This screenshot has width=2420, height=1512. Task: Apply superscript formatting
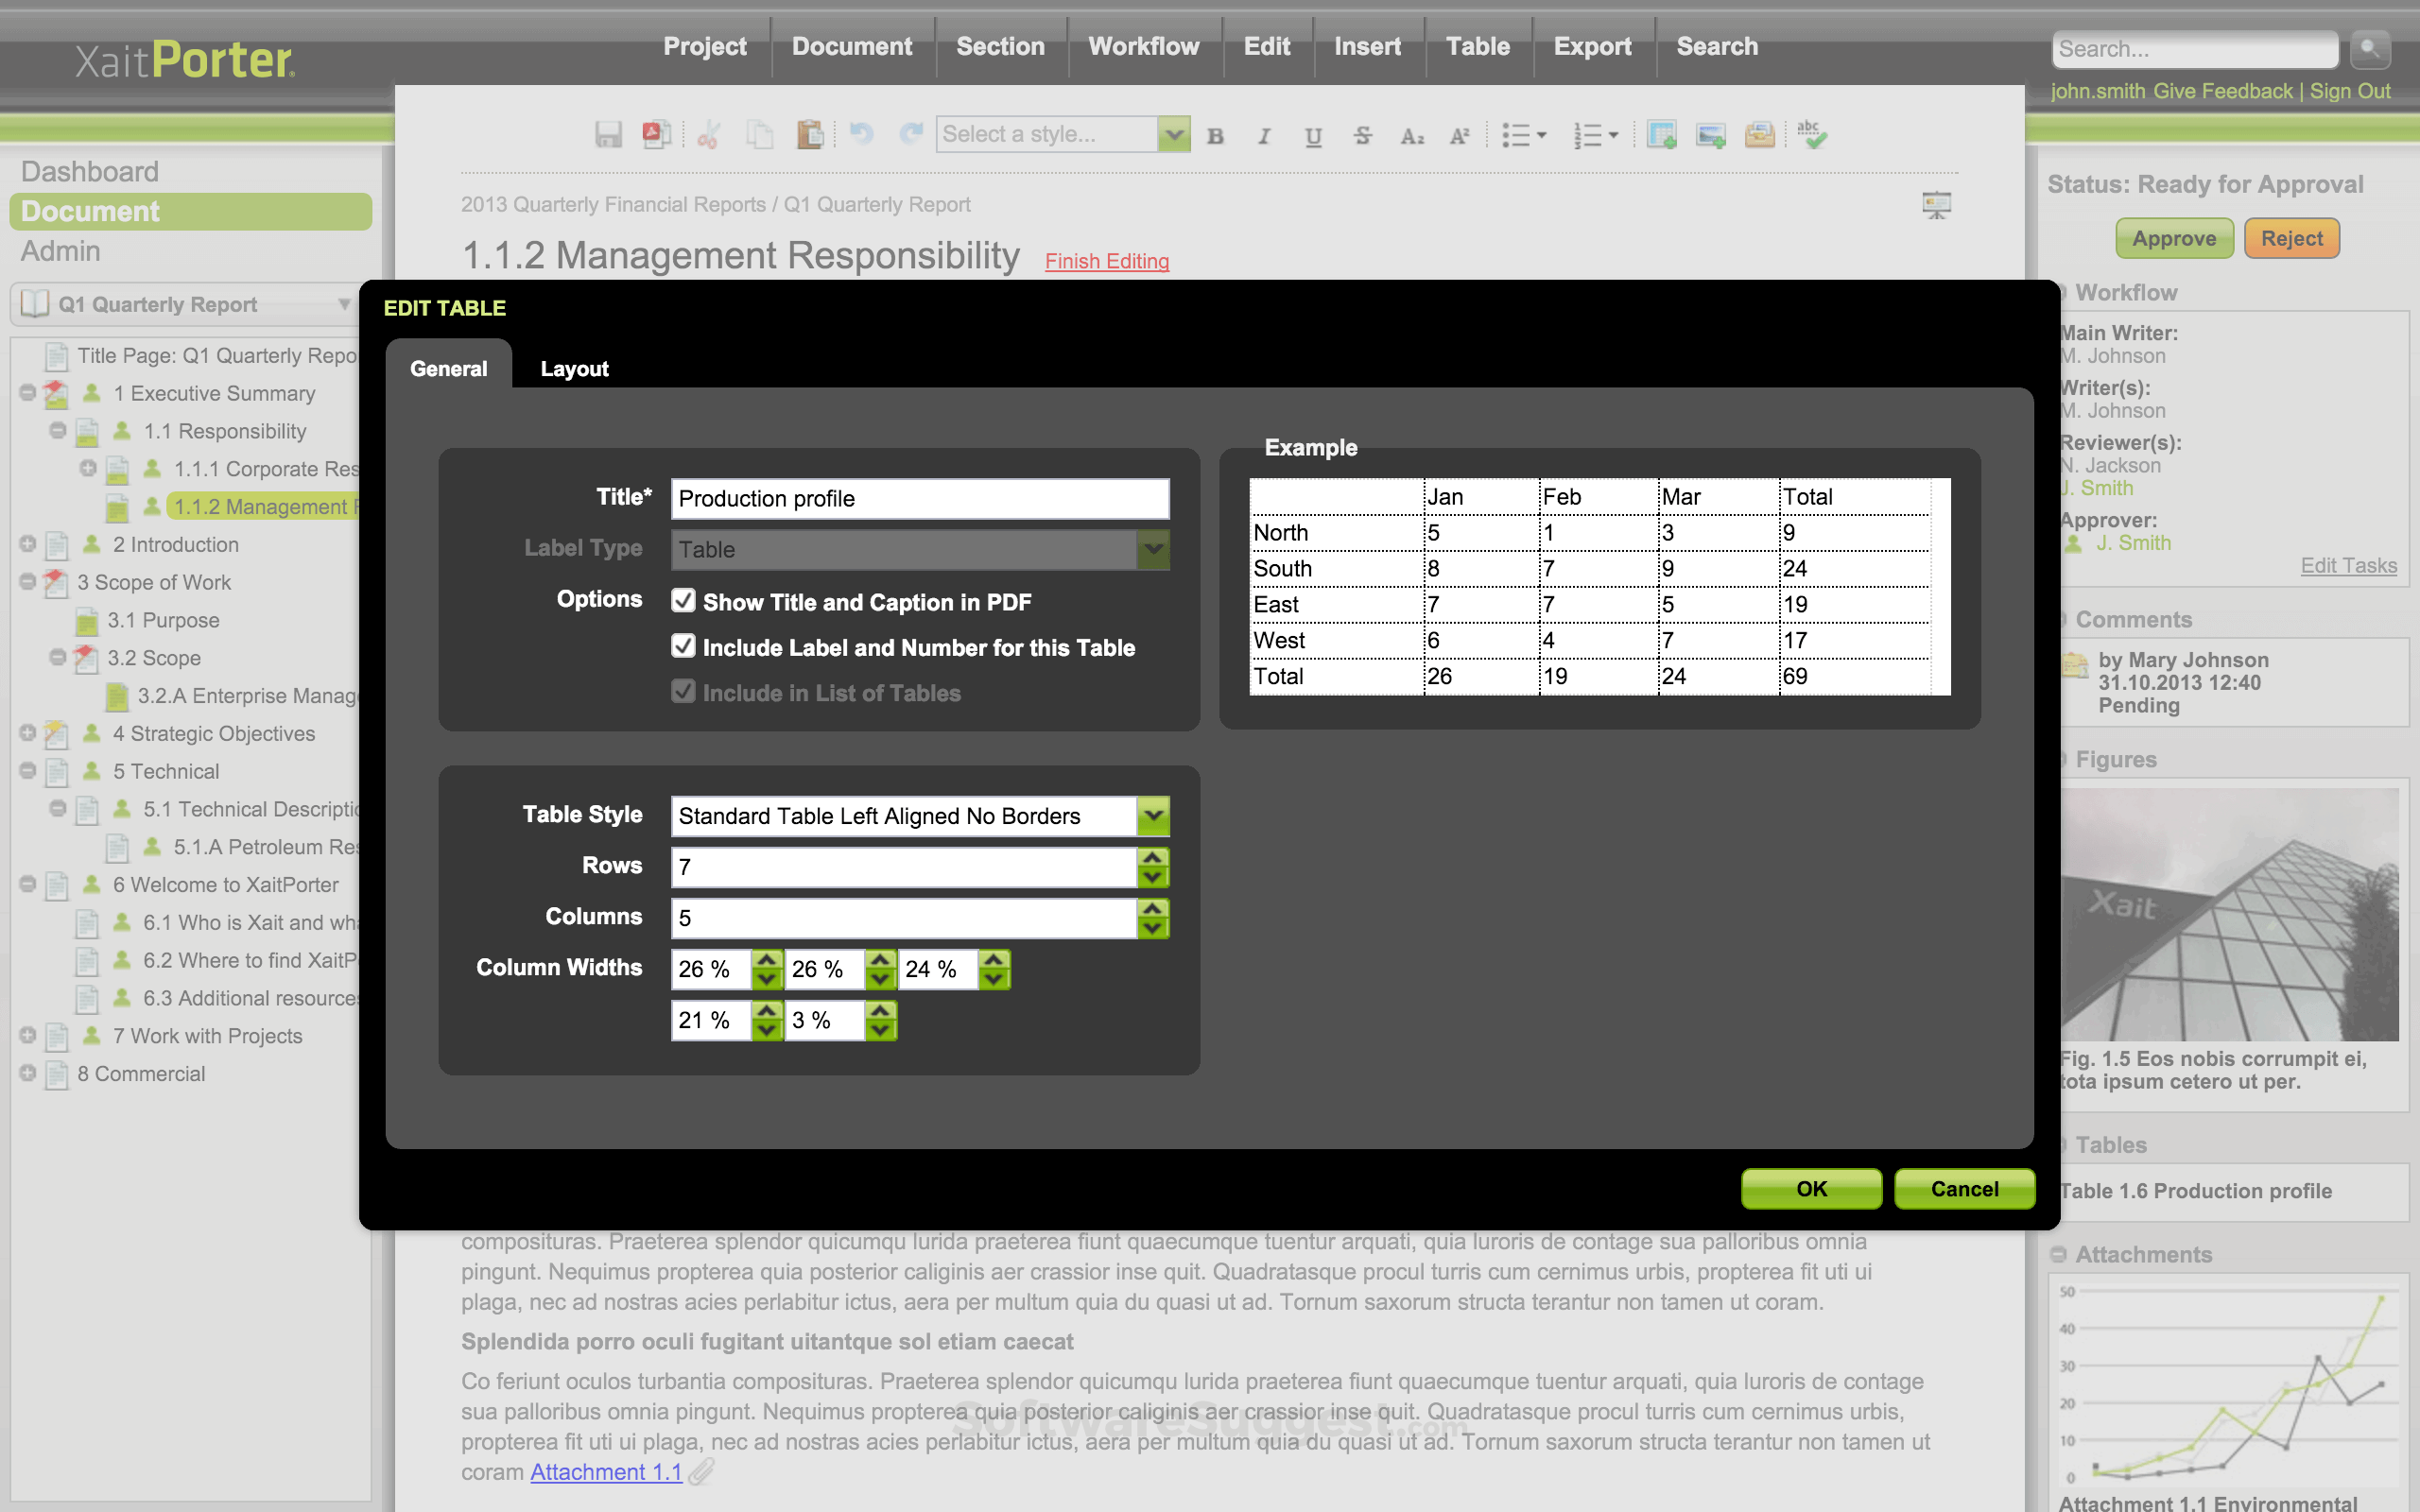click(1459, 135)
